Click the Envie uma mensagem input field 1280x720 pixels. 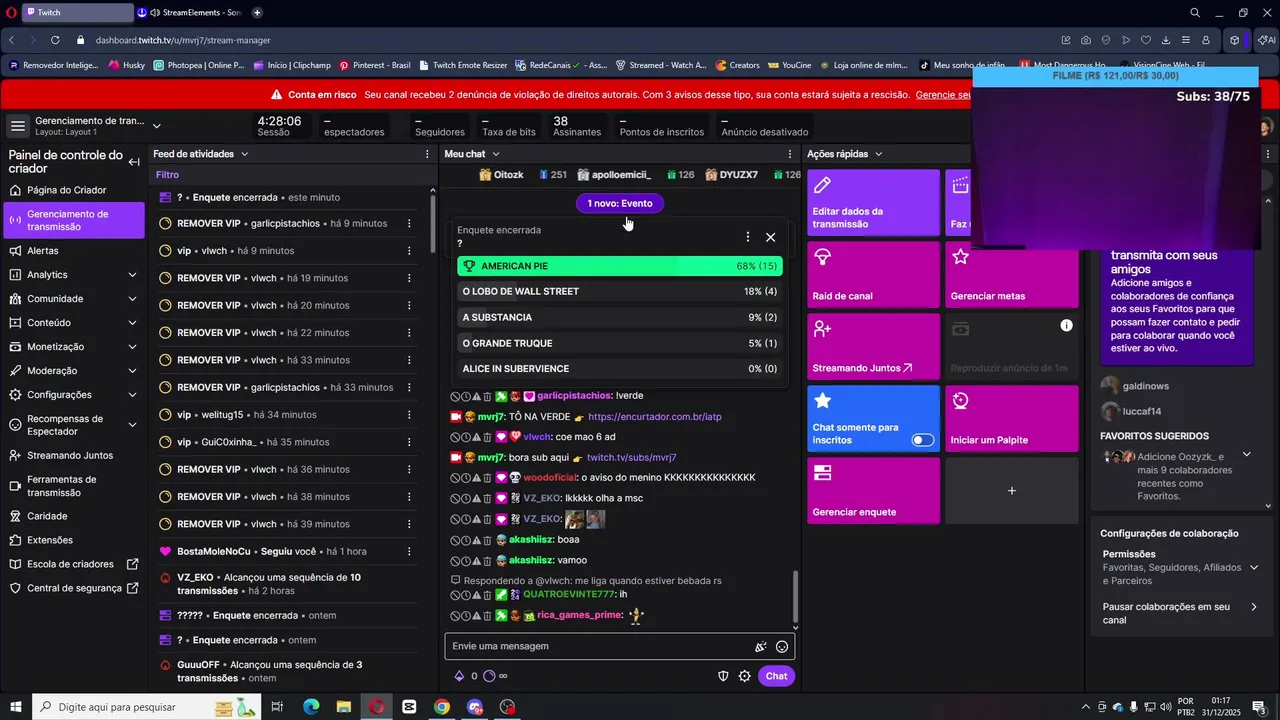coord(598,646)
